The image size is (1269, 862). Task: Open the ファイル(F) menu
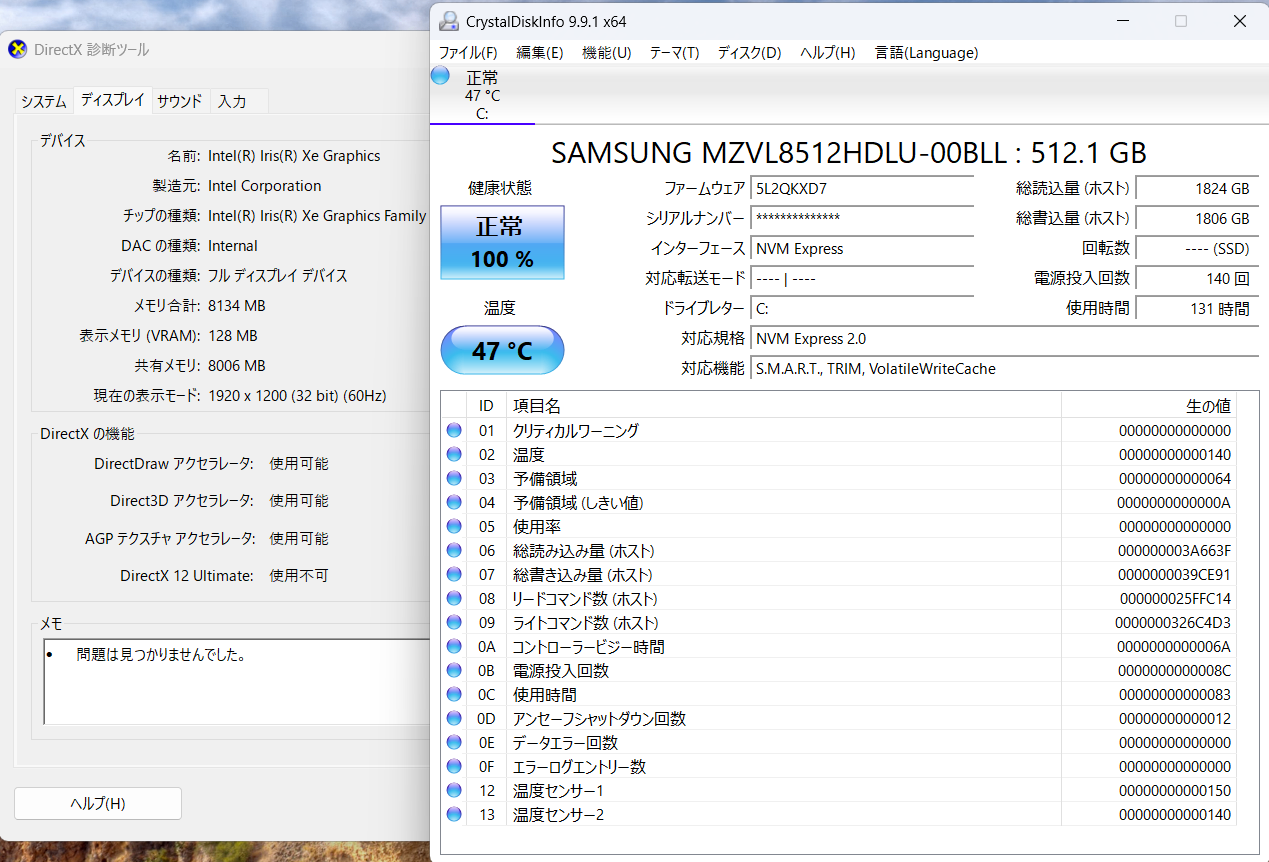coord(468,53)
